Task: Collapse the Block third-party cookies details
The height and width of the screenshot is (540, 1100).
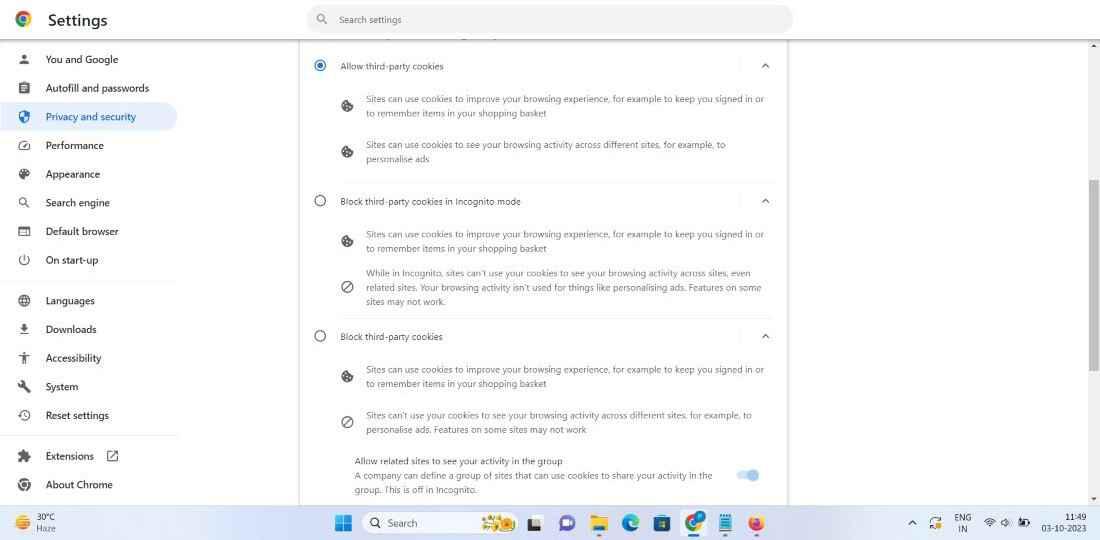Action: [765, 337]
